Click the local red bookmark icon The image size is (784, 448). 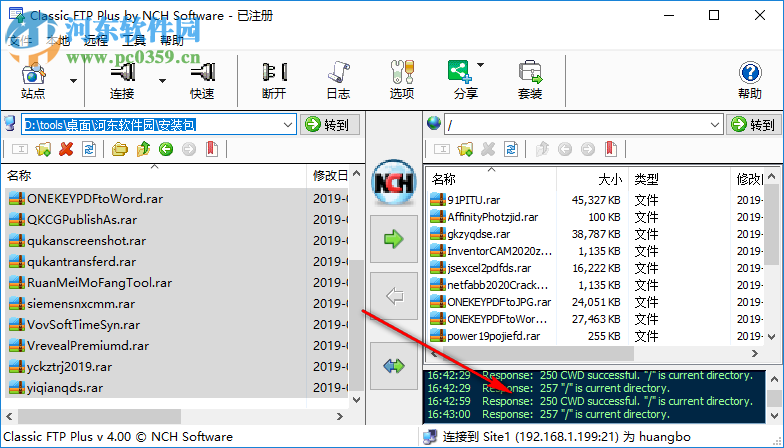[x=212, y=149]
